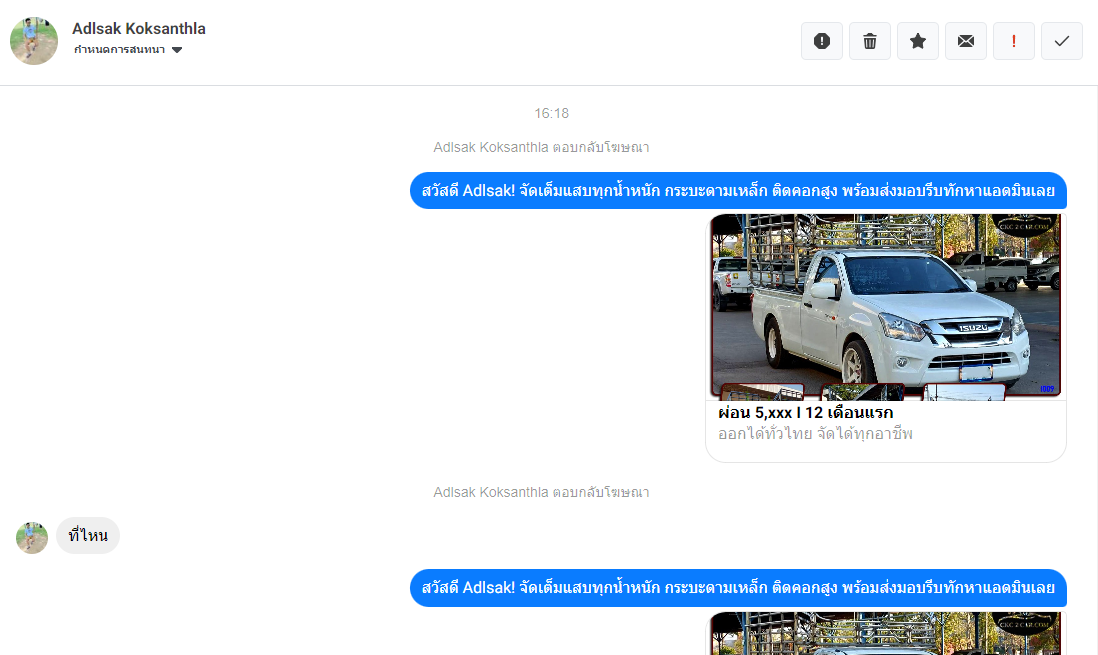Delete the conversation with the trash icon
This screenshot has width=1098, height=655.
coord(870,41)
